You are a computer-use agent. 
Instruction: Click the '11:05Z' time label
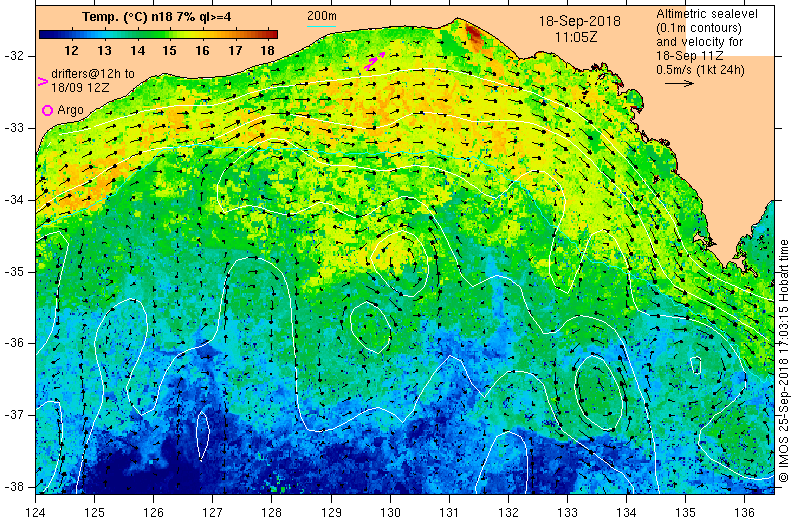pos(576,37)
